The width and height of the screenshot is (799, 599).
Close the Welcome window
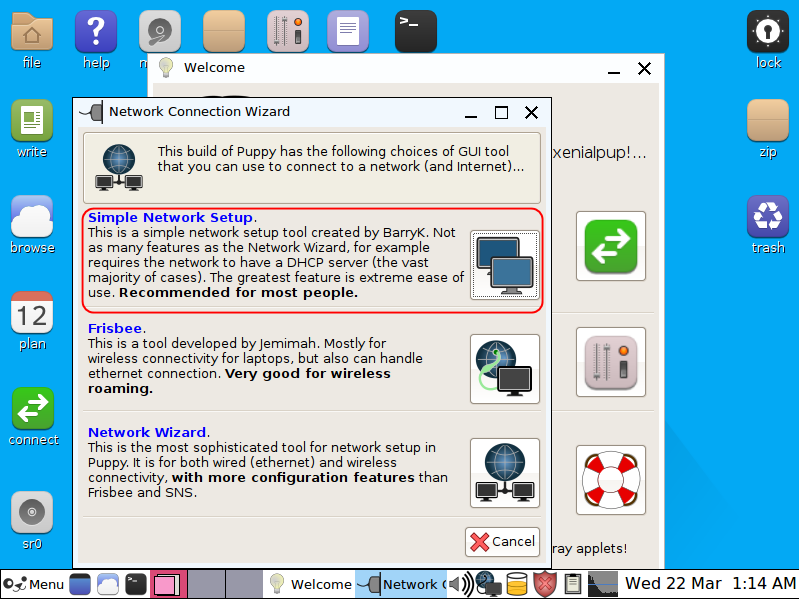645,68
